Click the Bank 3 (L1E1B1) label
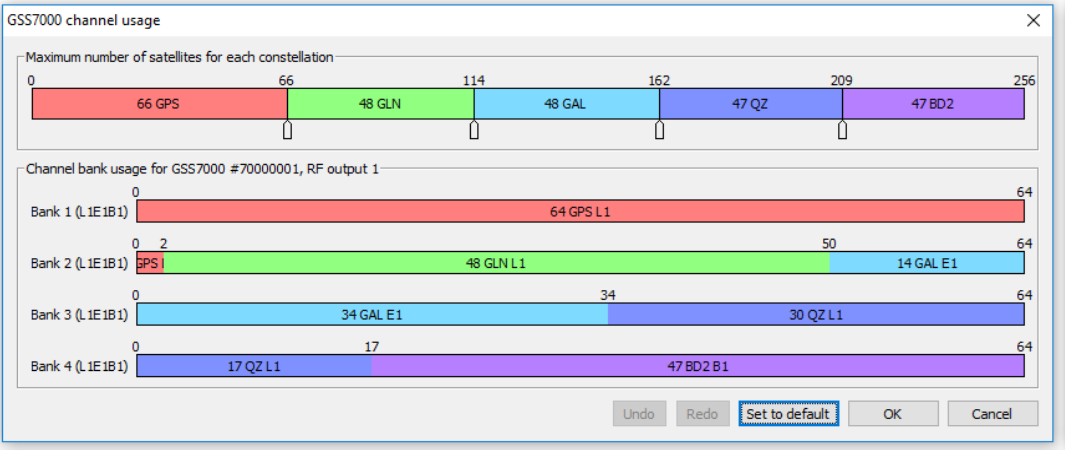The width and height of the screenshot is (1065, 451). coord(79,314)
